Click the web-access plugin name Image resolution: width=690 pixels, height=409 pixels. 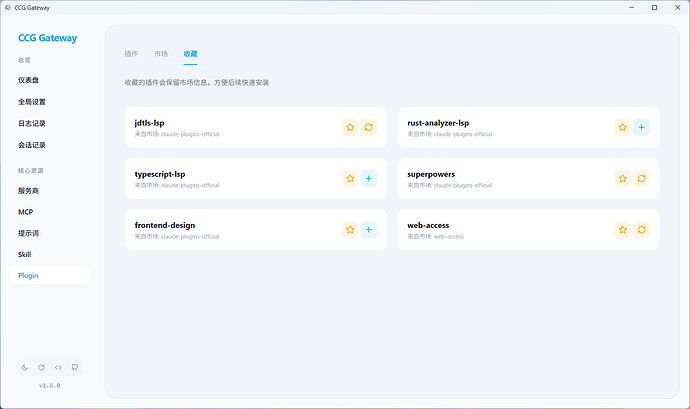pyautogui.click(x=428, y=225)
